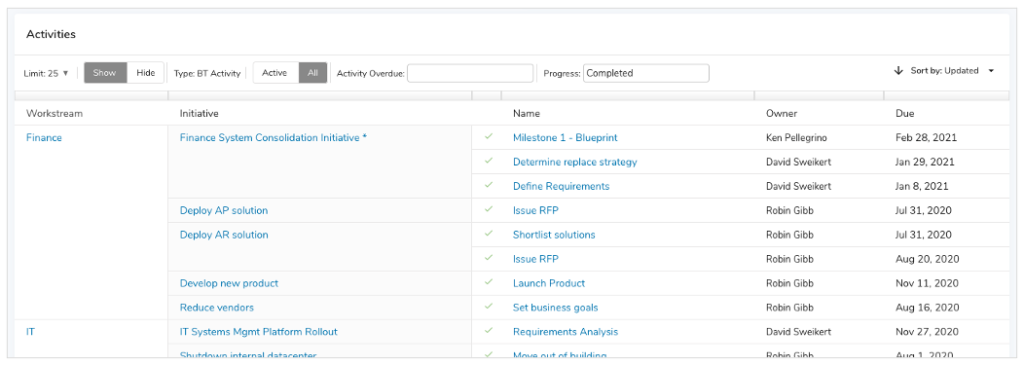The width and height of the screenshot is (1024, 365).
Task: Open the Set business goals activity
Action: coord(555,307)
